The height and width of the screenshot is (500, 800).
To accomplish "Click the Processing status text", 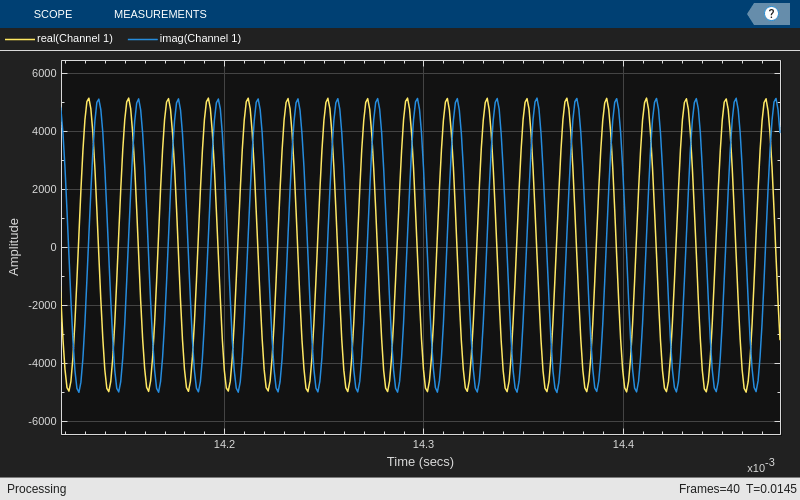I will click(x=37, y=489).
